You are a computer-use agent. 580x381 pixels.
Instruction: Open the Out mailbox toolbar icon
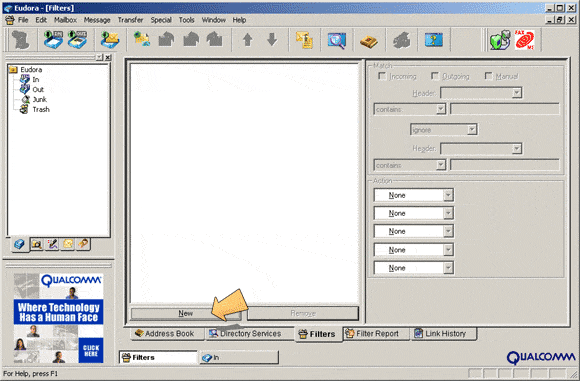[77, 40]
